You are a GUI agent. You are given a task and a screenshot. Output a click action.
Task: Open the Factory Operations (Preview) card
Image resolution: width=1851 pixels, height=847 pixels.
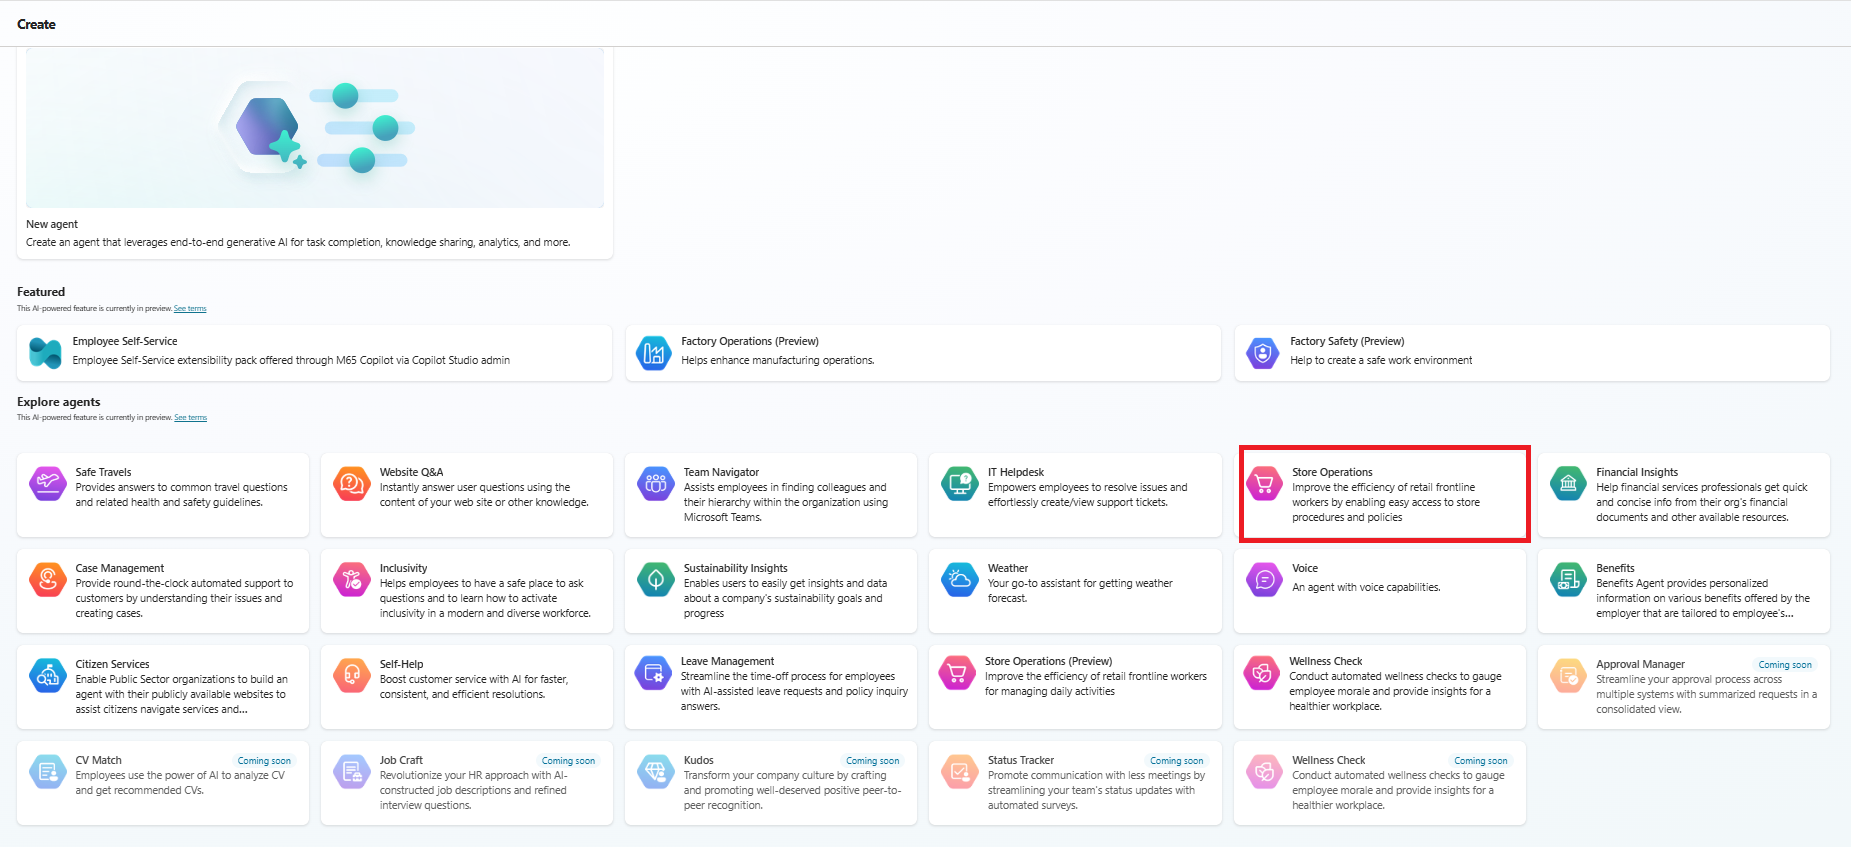click(x=922, y=352)
